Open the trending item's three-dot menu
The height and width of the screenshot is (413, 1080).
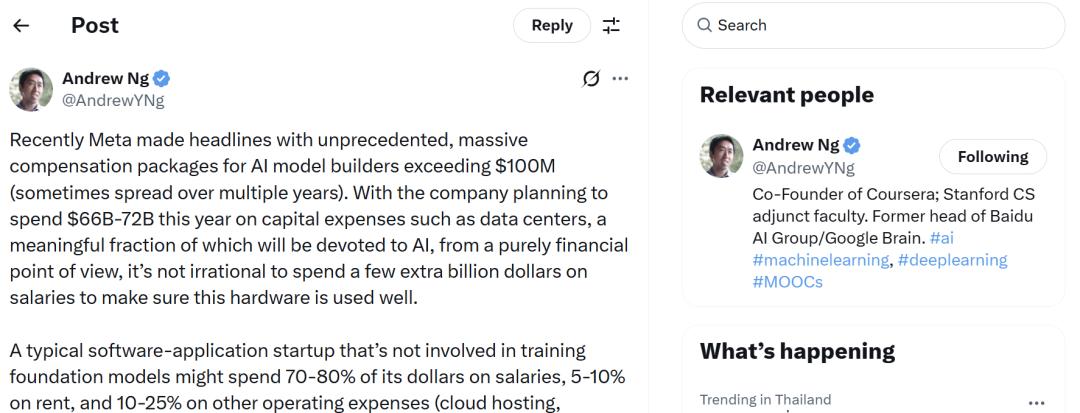pyautogui.click(x=1036, y=400)
